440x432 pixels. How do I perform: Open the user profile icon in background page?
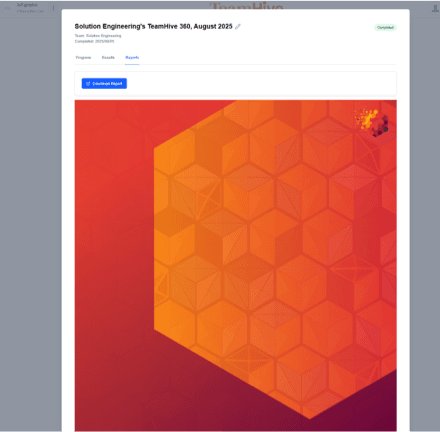tap(435, 8)
